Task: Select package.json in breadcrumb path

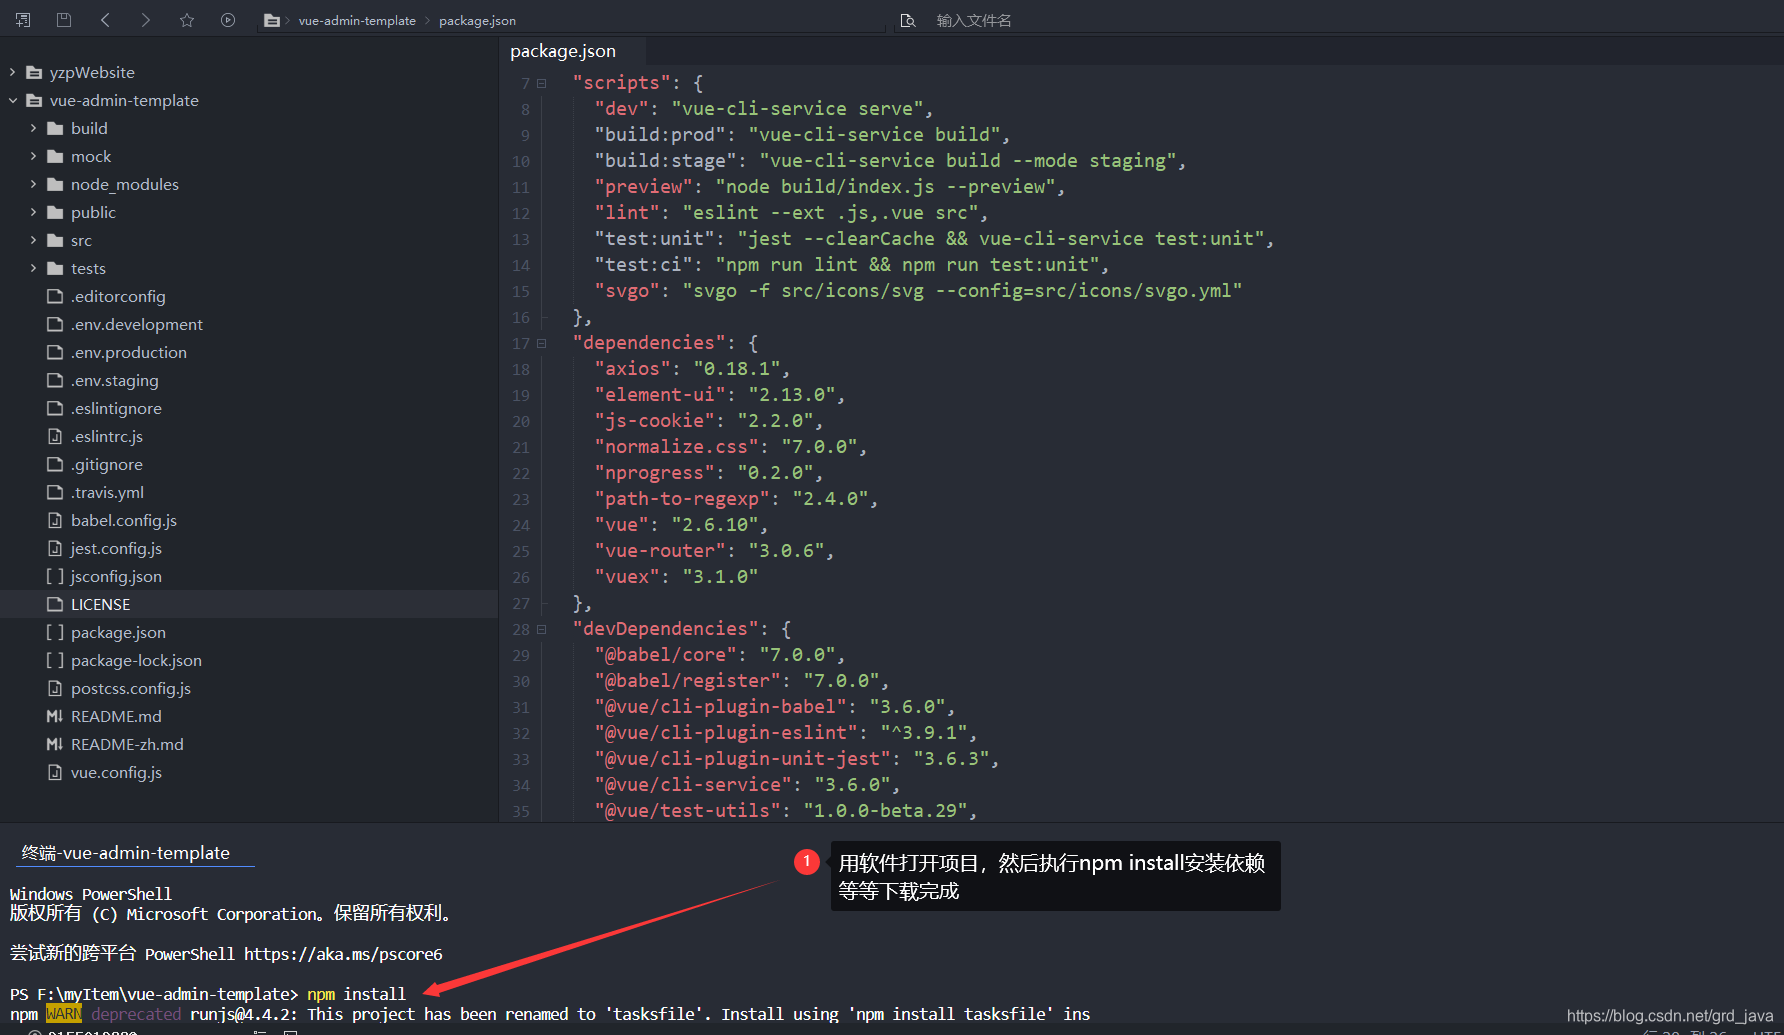Action: point(477,20)
